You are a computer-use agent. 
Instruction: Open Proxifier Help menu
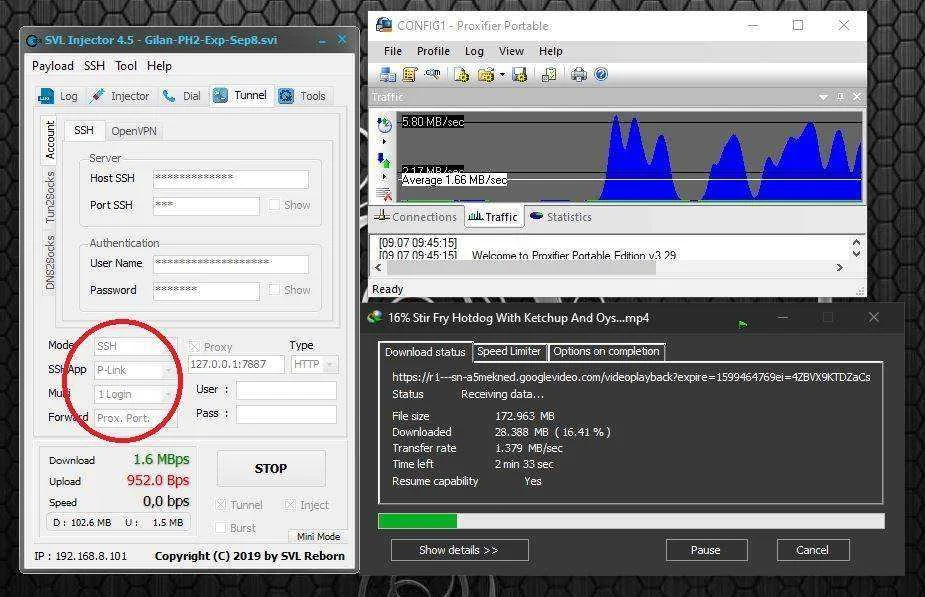point(550,51)
